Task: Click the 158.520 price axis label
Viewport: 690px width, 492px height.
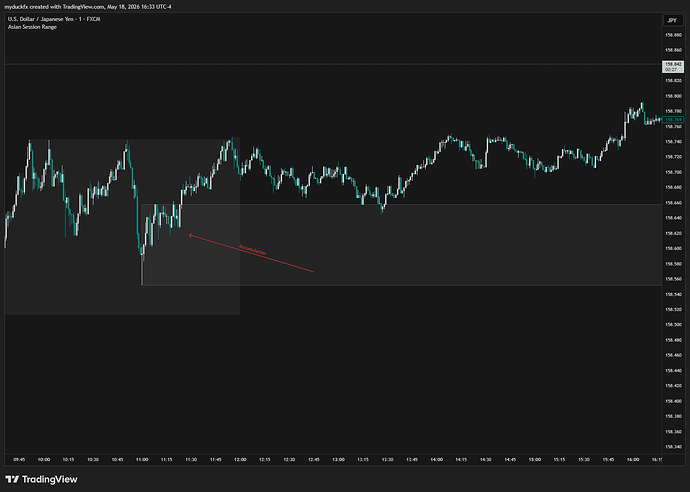Action: [x=673, y=309]
